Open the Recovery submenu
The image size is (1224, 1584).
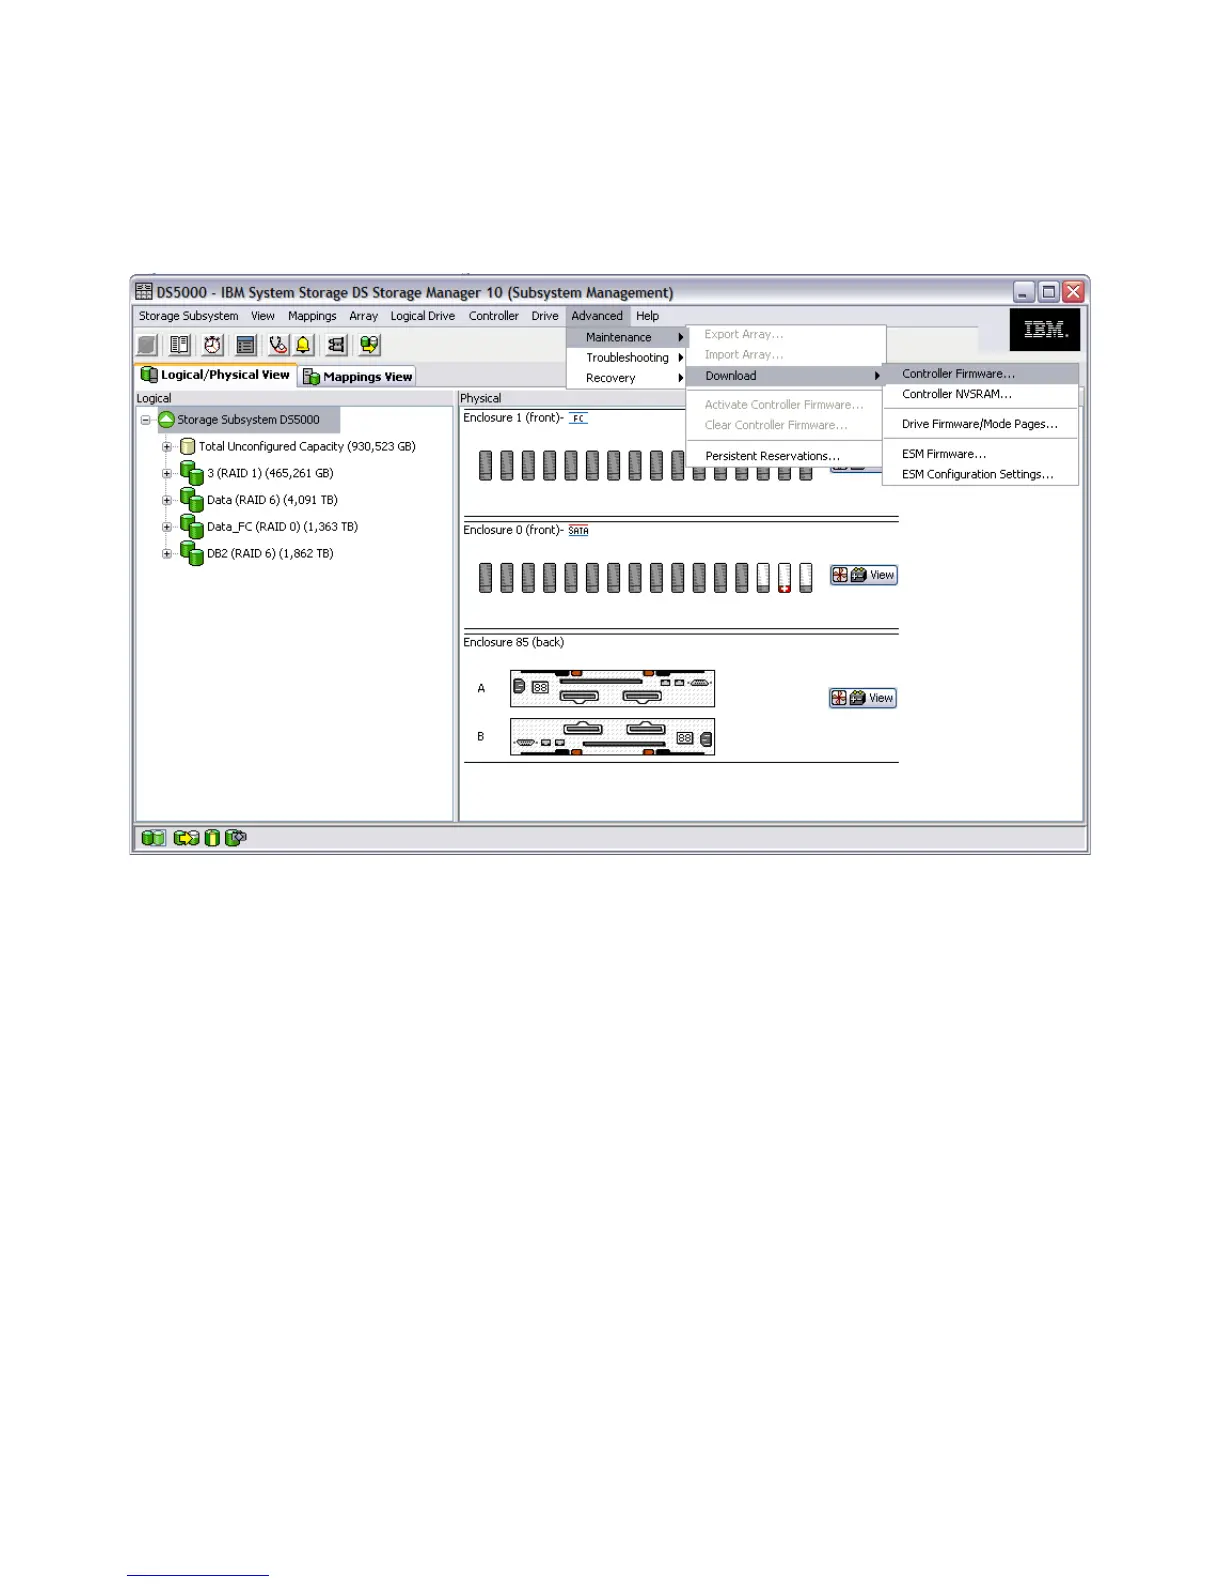click(628, 378)
